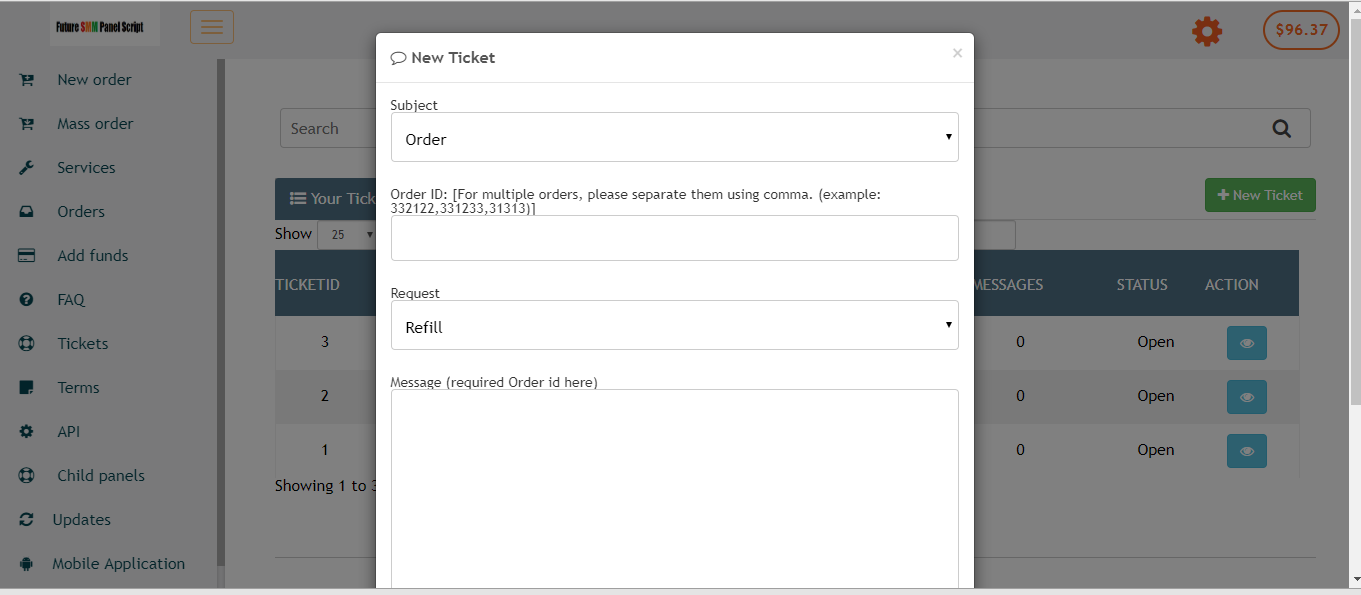View ticket 3 with eye button

tap(1246, 342)
